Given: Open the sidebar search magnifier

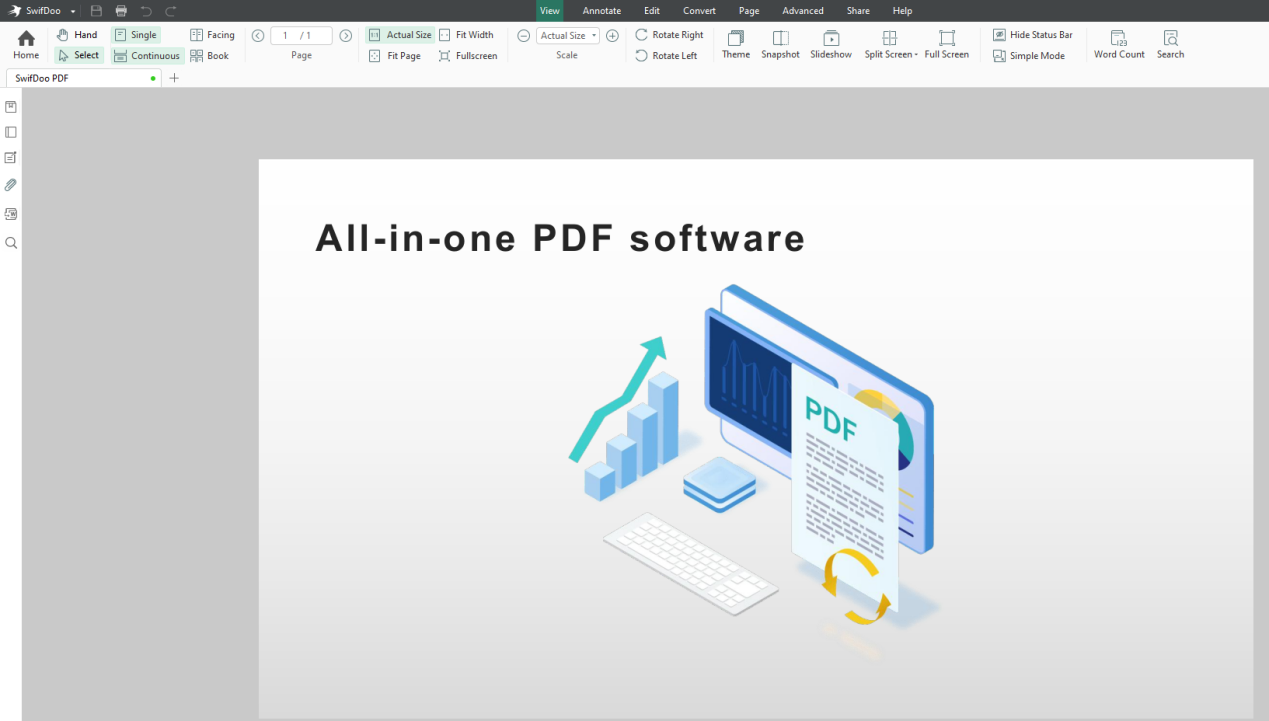Looking at the screenshot, I should [x=11, y=243].
